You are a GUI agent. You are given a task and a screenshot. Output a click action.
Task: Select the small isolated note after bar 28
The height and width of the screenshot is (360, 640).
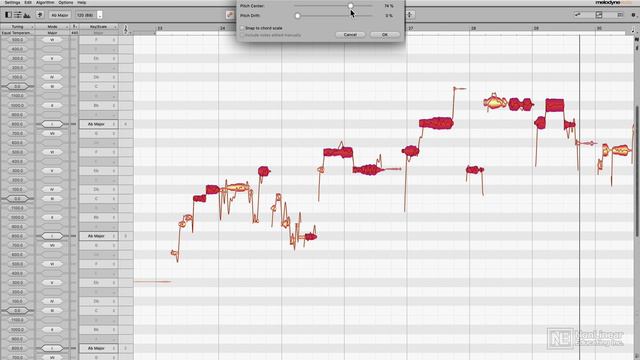click(x=475, y=169)
